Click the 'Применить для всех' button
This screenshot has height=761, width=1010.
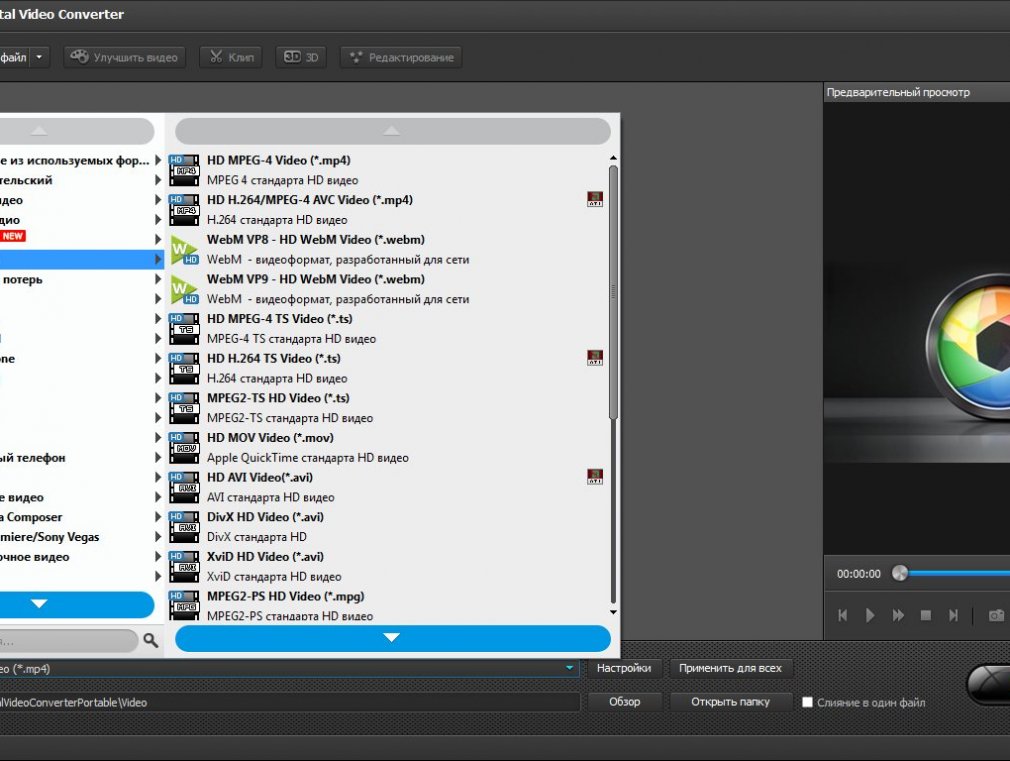(x=730, y=668)
